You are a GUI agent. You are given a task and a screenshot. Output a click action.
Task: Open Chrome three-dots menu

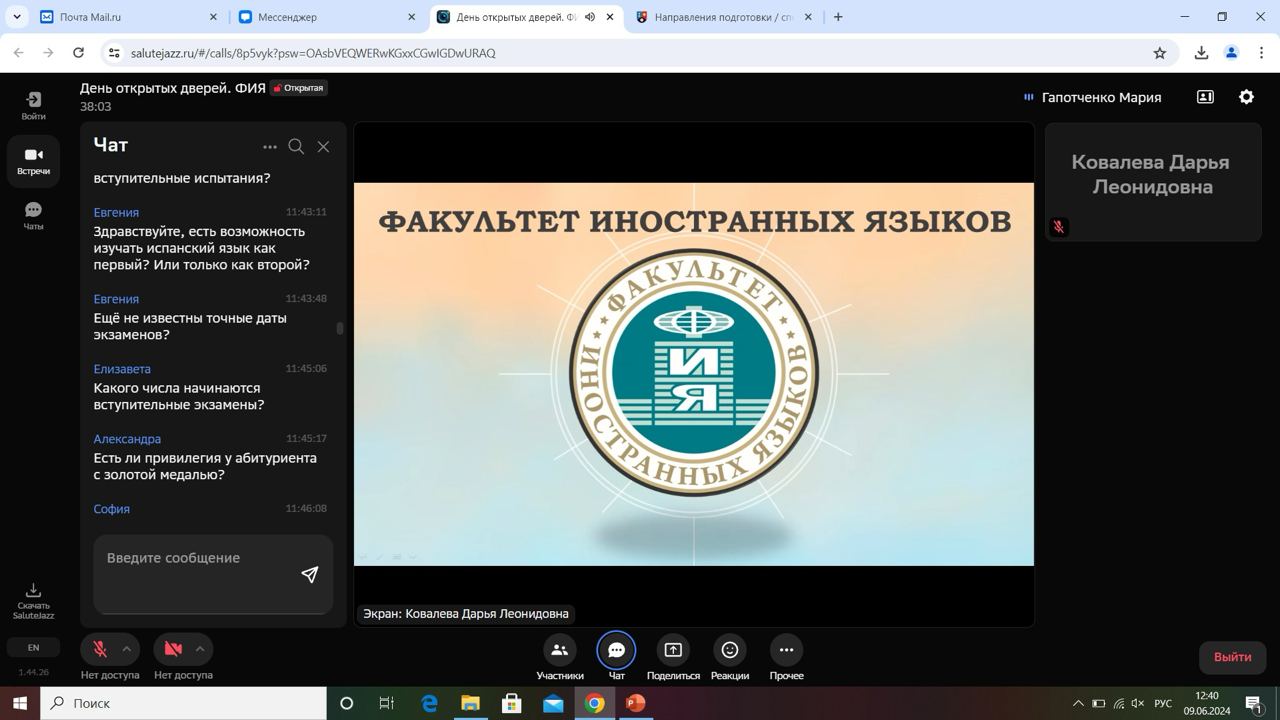click(1263, 53)
